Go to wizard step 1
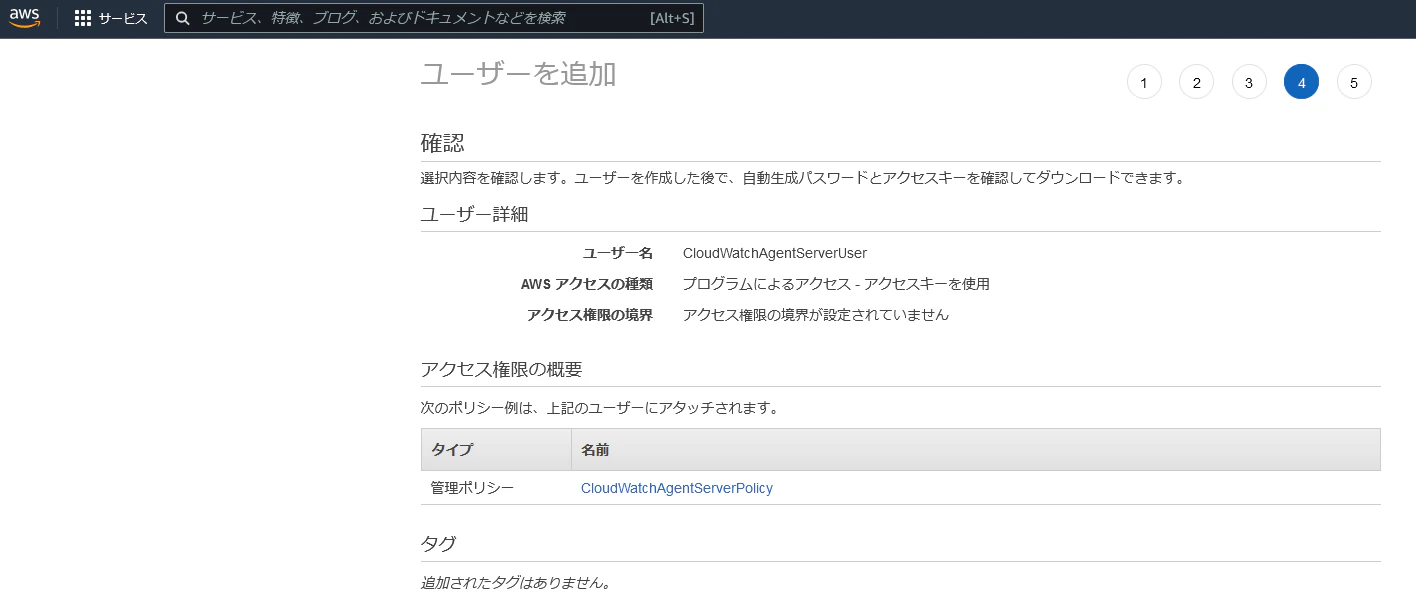The image size is (1416, 602). pyautogui.click(x=1144, y=82)
